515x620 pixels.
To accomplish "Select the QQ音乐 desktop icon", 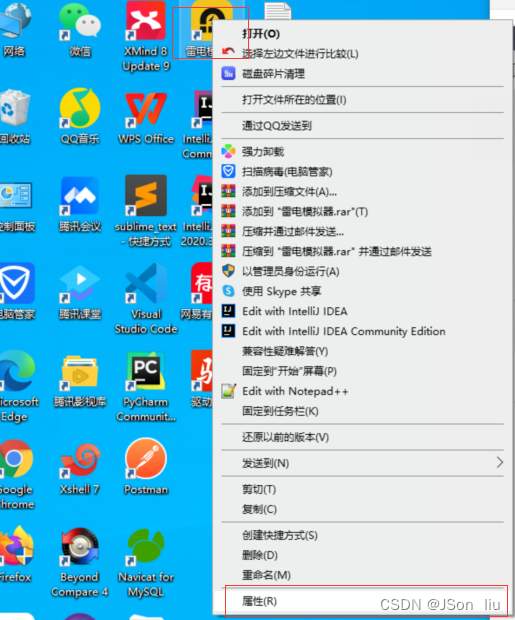I will (80, 108).
